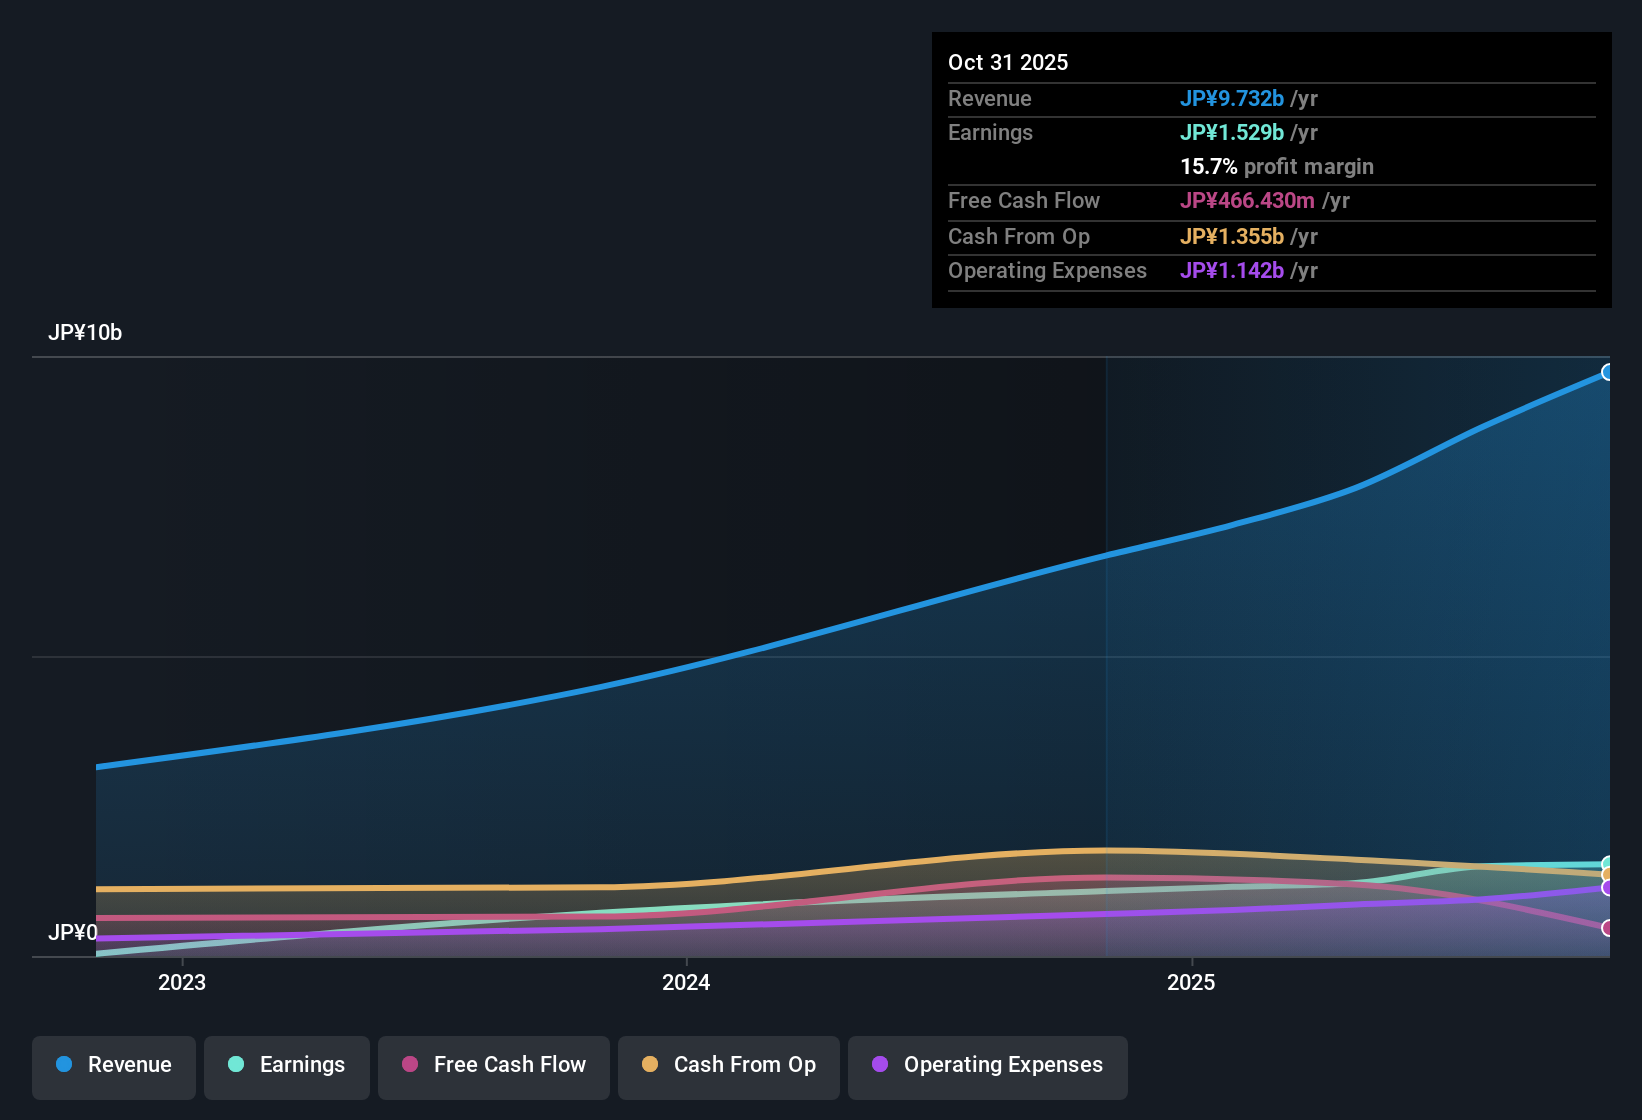Select the 2024 axis label
The height and width of the screenshot is (1120, 1642).
686,983
